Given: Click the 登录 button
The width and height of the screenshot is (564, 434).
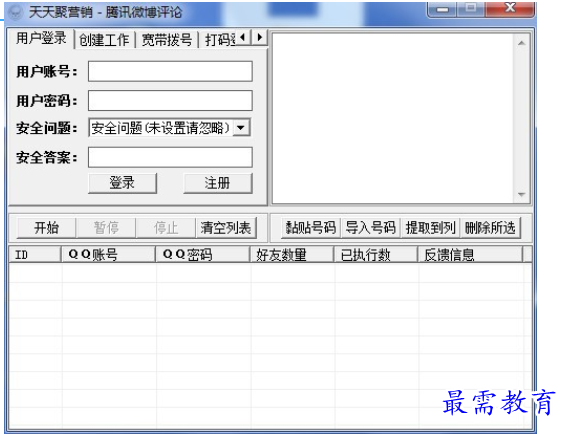Looking at the screenshot, I should point(122,183).
